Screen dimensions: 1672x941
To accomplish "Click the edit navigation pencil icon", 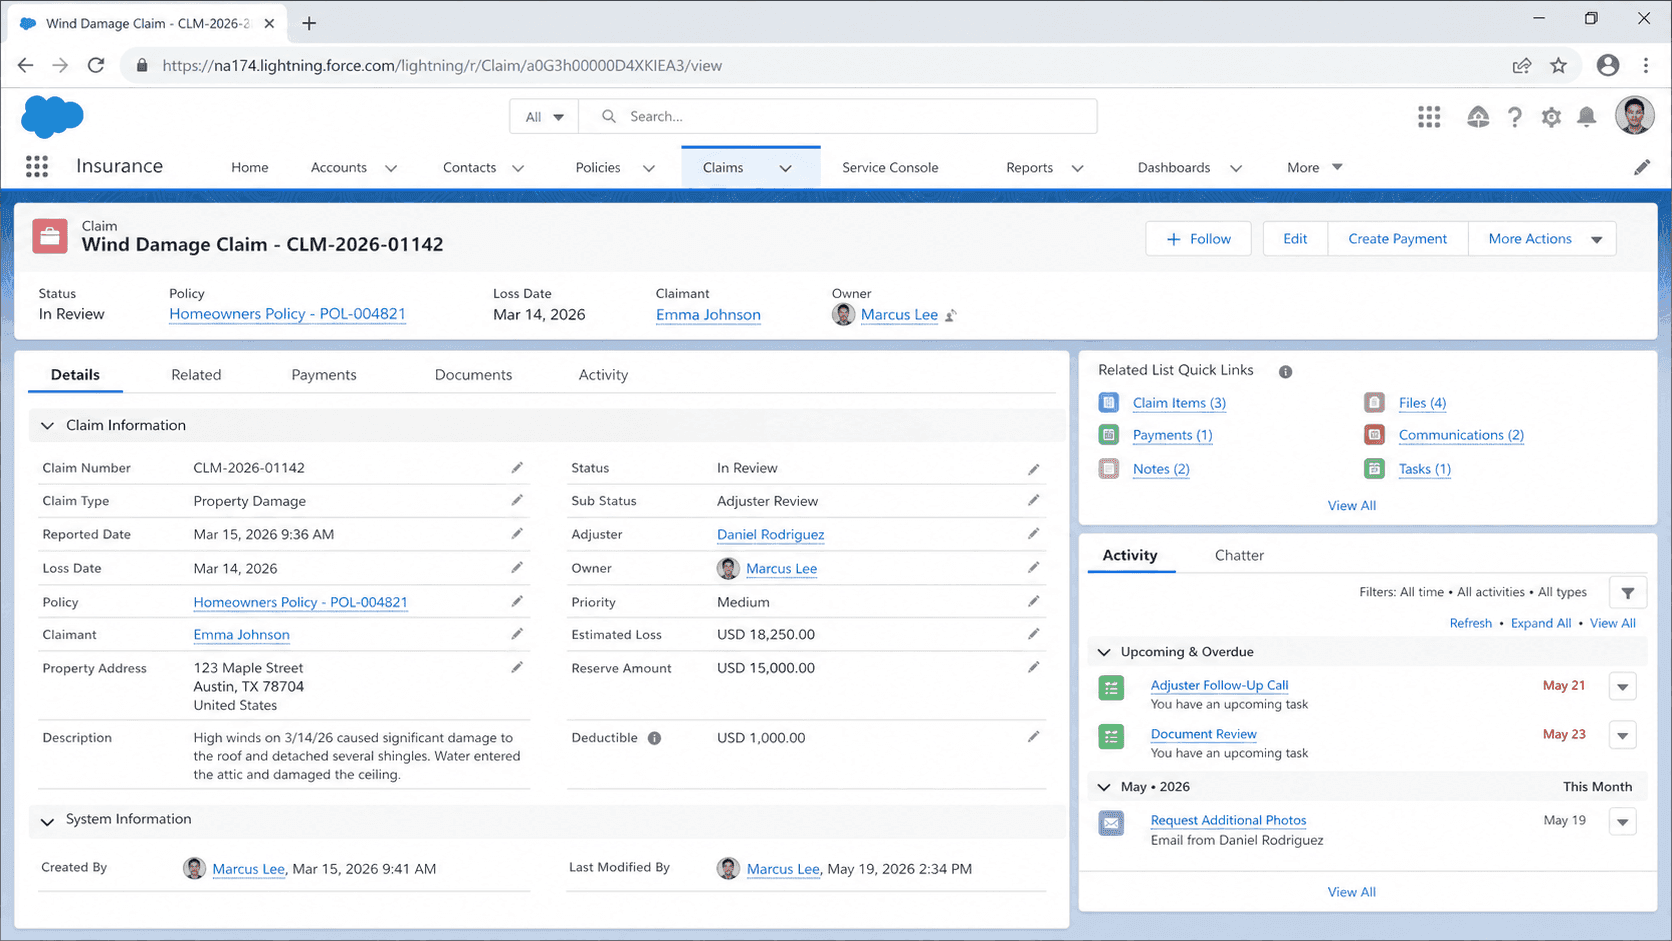I will [x=1642, y=168].
